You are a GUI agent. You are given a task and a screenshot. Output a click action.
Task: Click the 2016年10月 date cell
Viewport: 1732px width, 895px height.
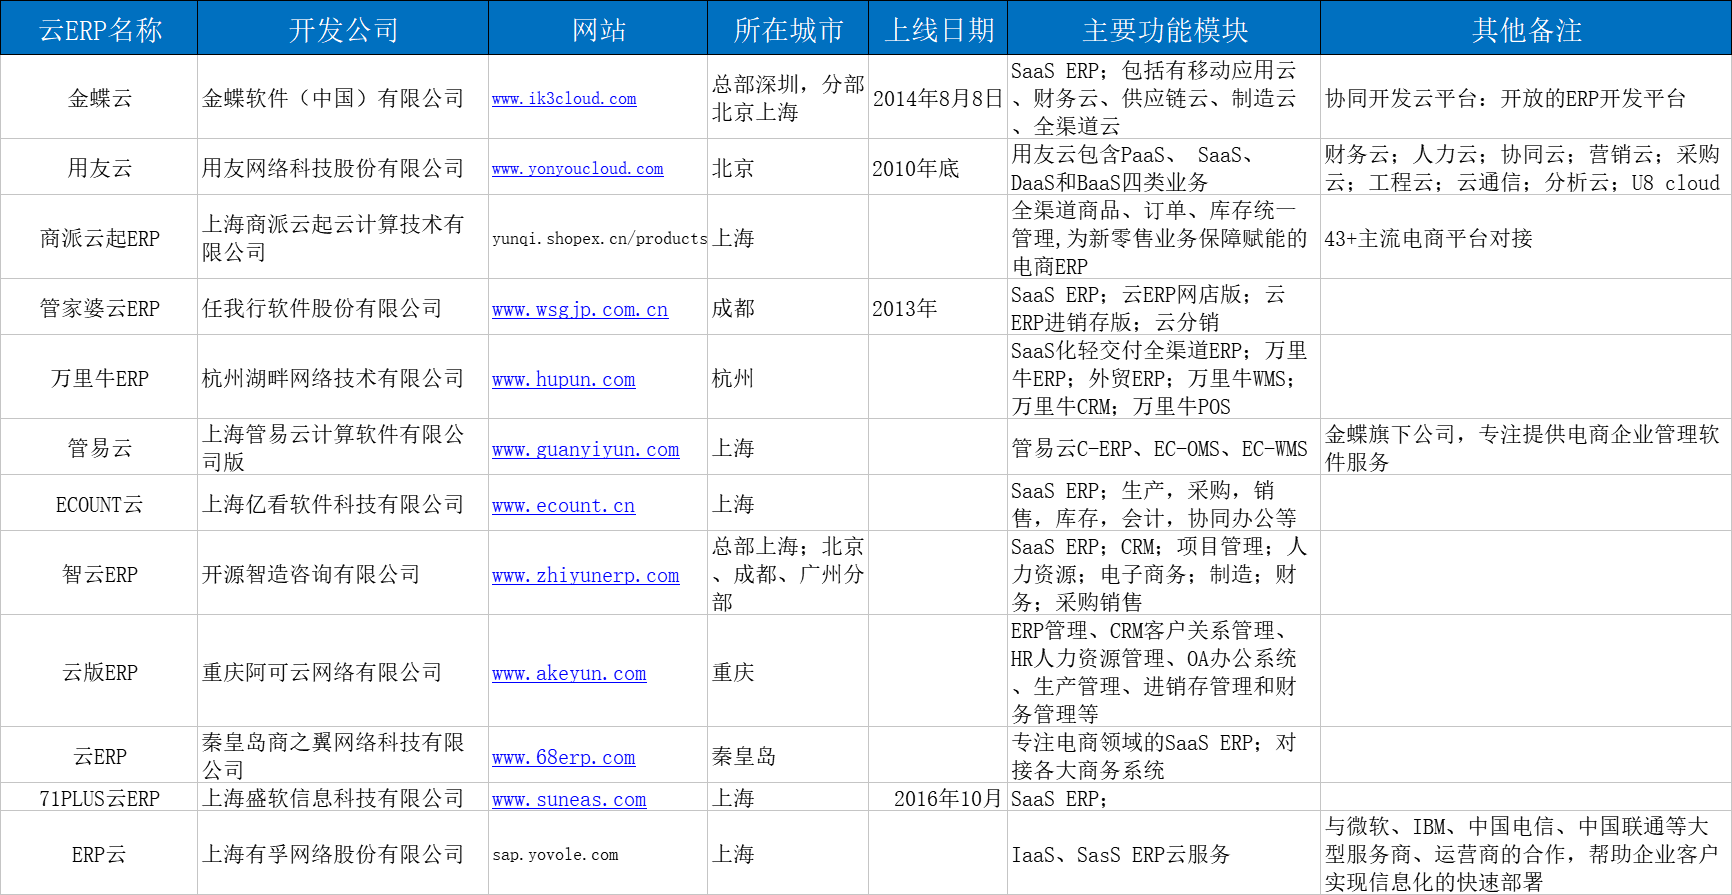point(938,797)
